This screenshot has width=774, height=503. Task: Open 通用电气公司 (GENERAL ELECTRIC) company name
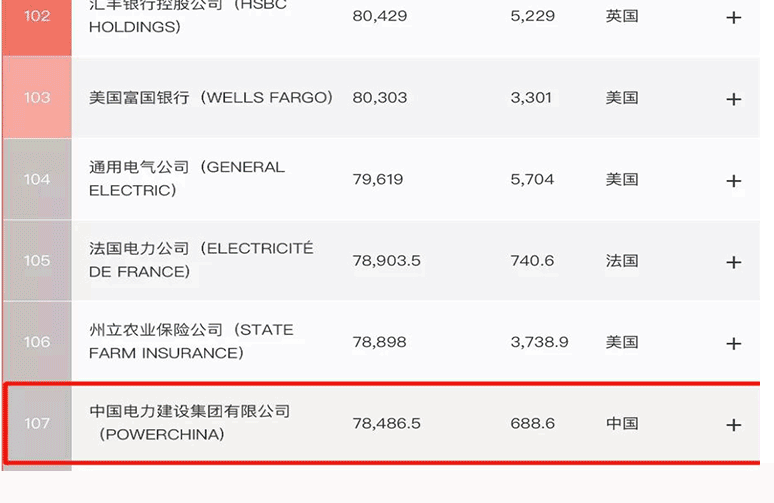(x=187, y=179)
